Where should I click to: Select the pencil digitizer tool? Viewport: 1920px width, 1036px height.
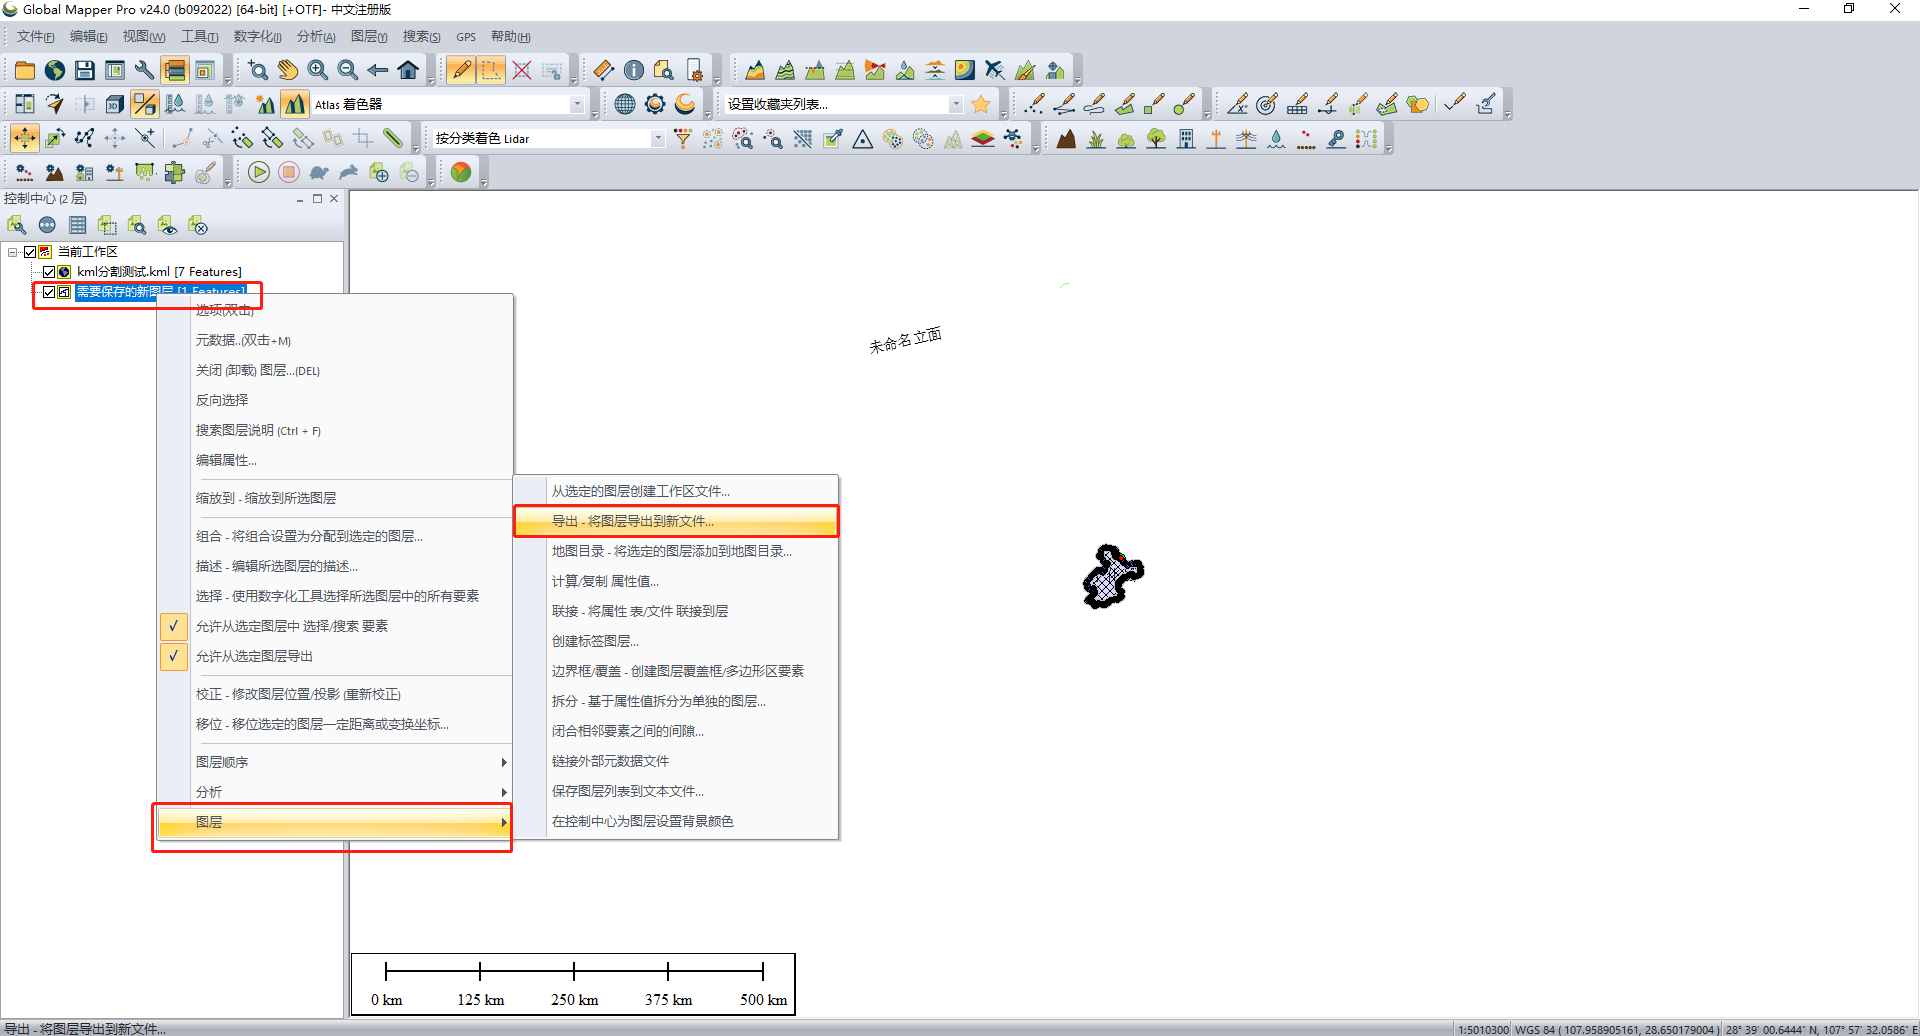461,70
